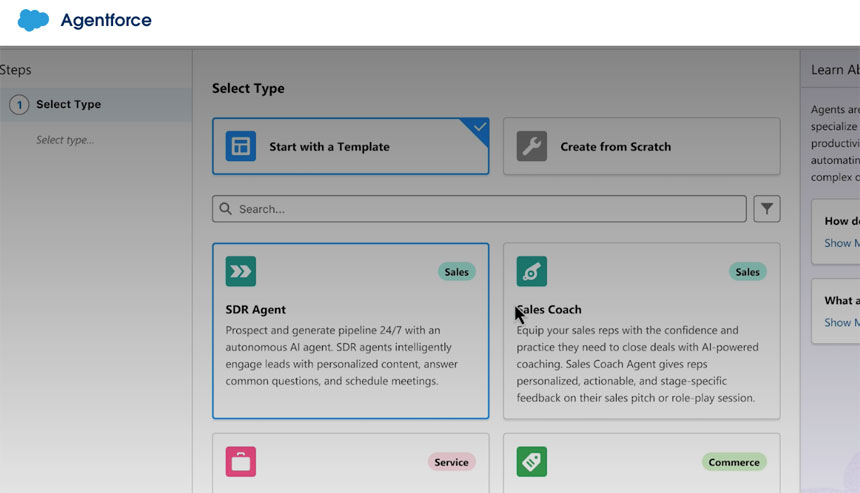Click the template layout icon
Viewport: 860px width, 493px height.
pos(241,146)
